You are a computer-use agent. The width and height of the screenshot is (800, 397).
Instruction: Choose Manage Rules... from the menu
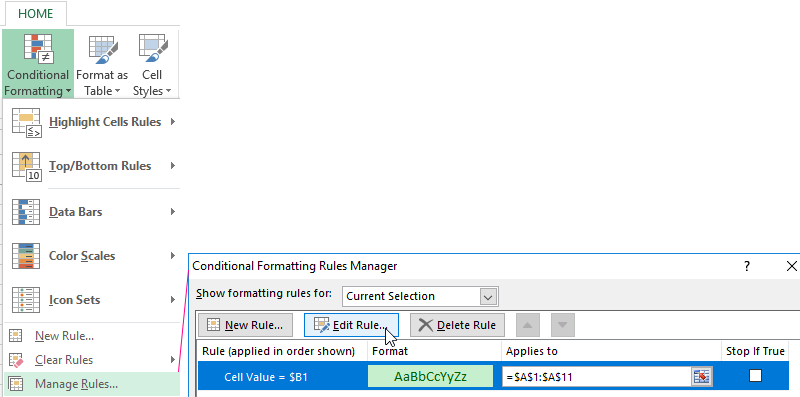pos(92,384)
